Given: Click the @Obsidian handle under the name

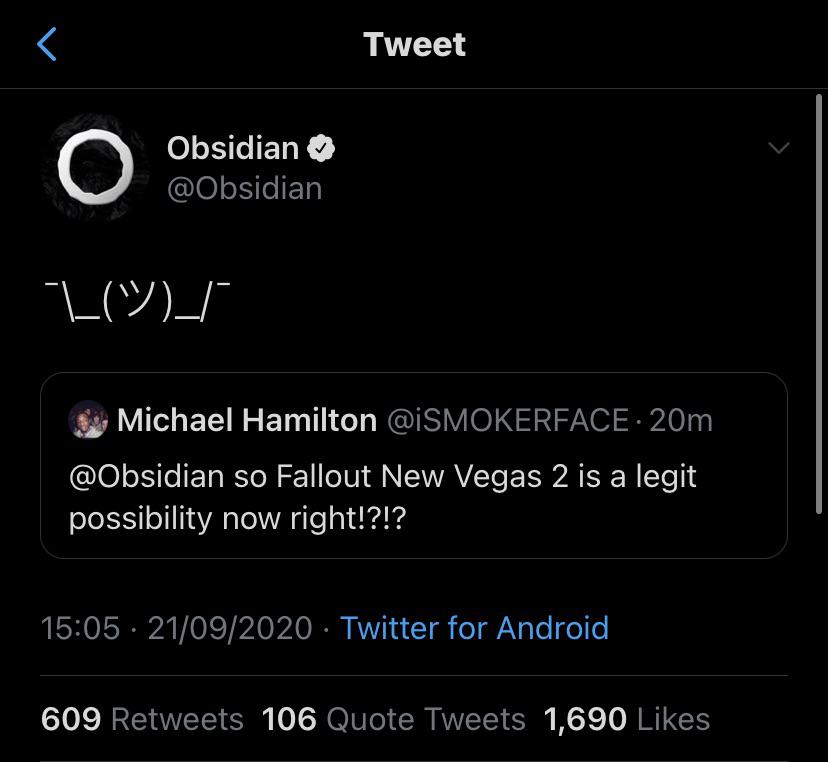Looking at the screenshot, I should [x=244, y=188].
